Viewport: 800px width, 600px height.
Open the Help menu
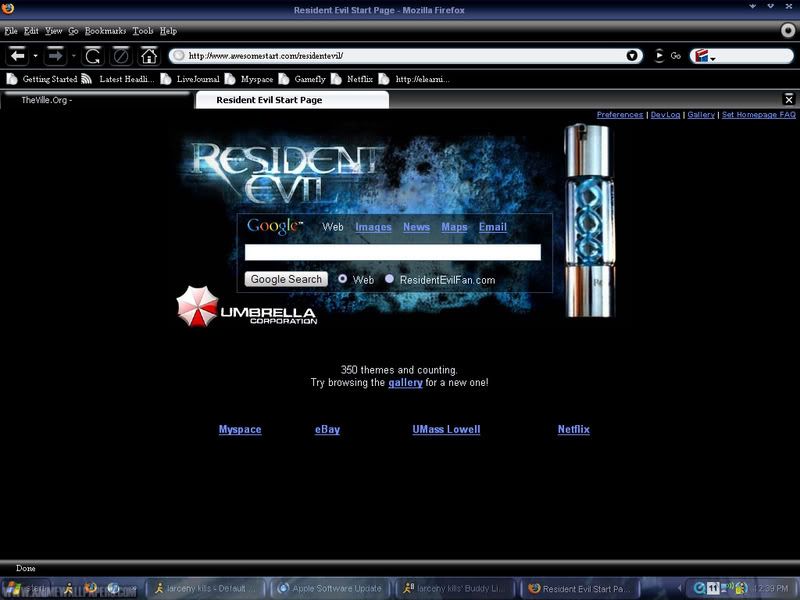[168, 31]
